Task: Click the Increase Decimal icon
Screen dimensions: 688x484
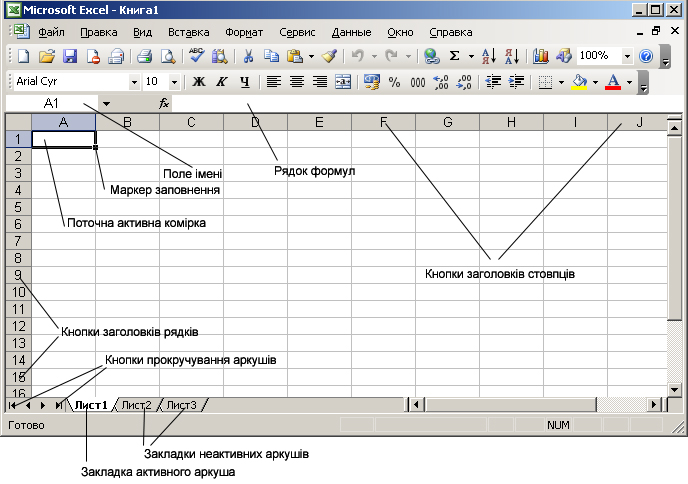Action: click(441, 82)
